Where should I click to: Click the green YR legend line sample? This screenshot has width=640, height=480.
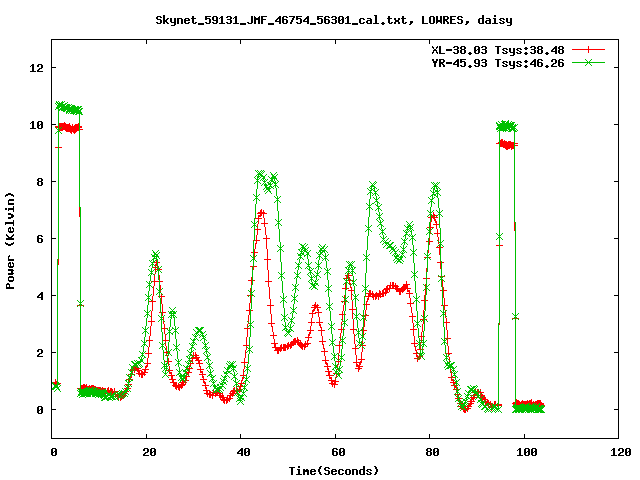[588, 62]
